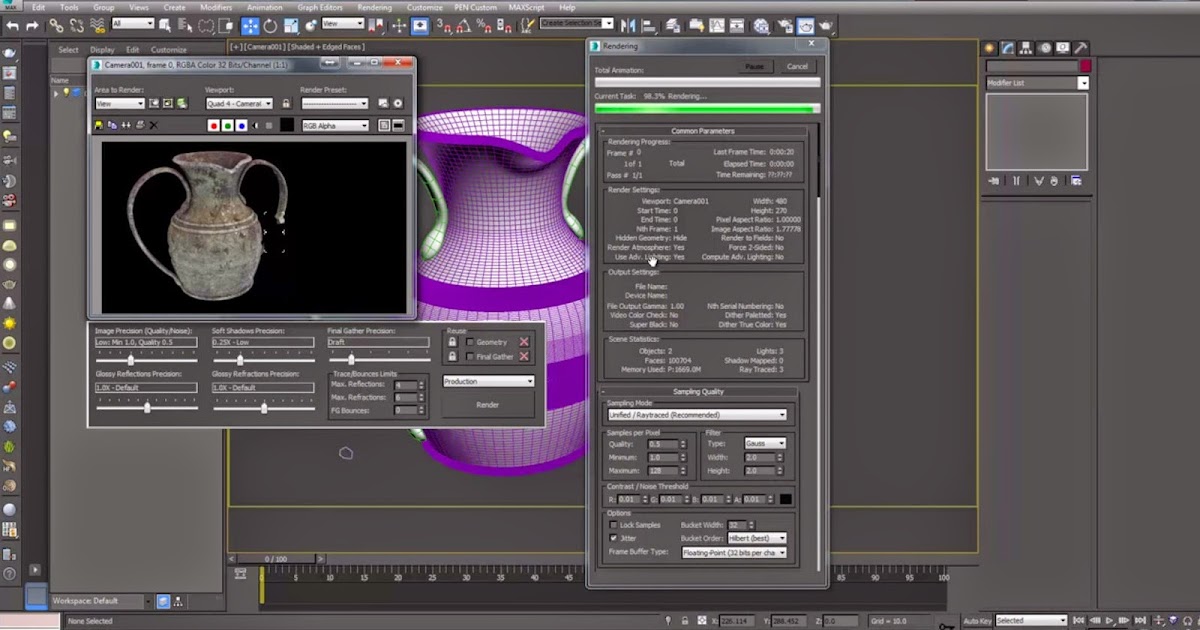1200x630 pixels.
Task: Disable the Jitter checkbox under Options
Action: coord(613,538)
